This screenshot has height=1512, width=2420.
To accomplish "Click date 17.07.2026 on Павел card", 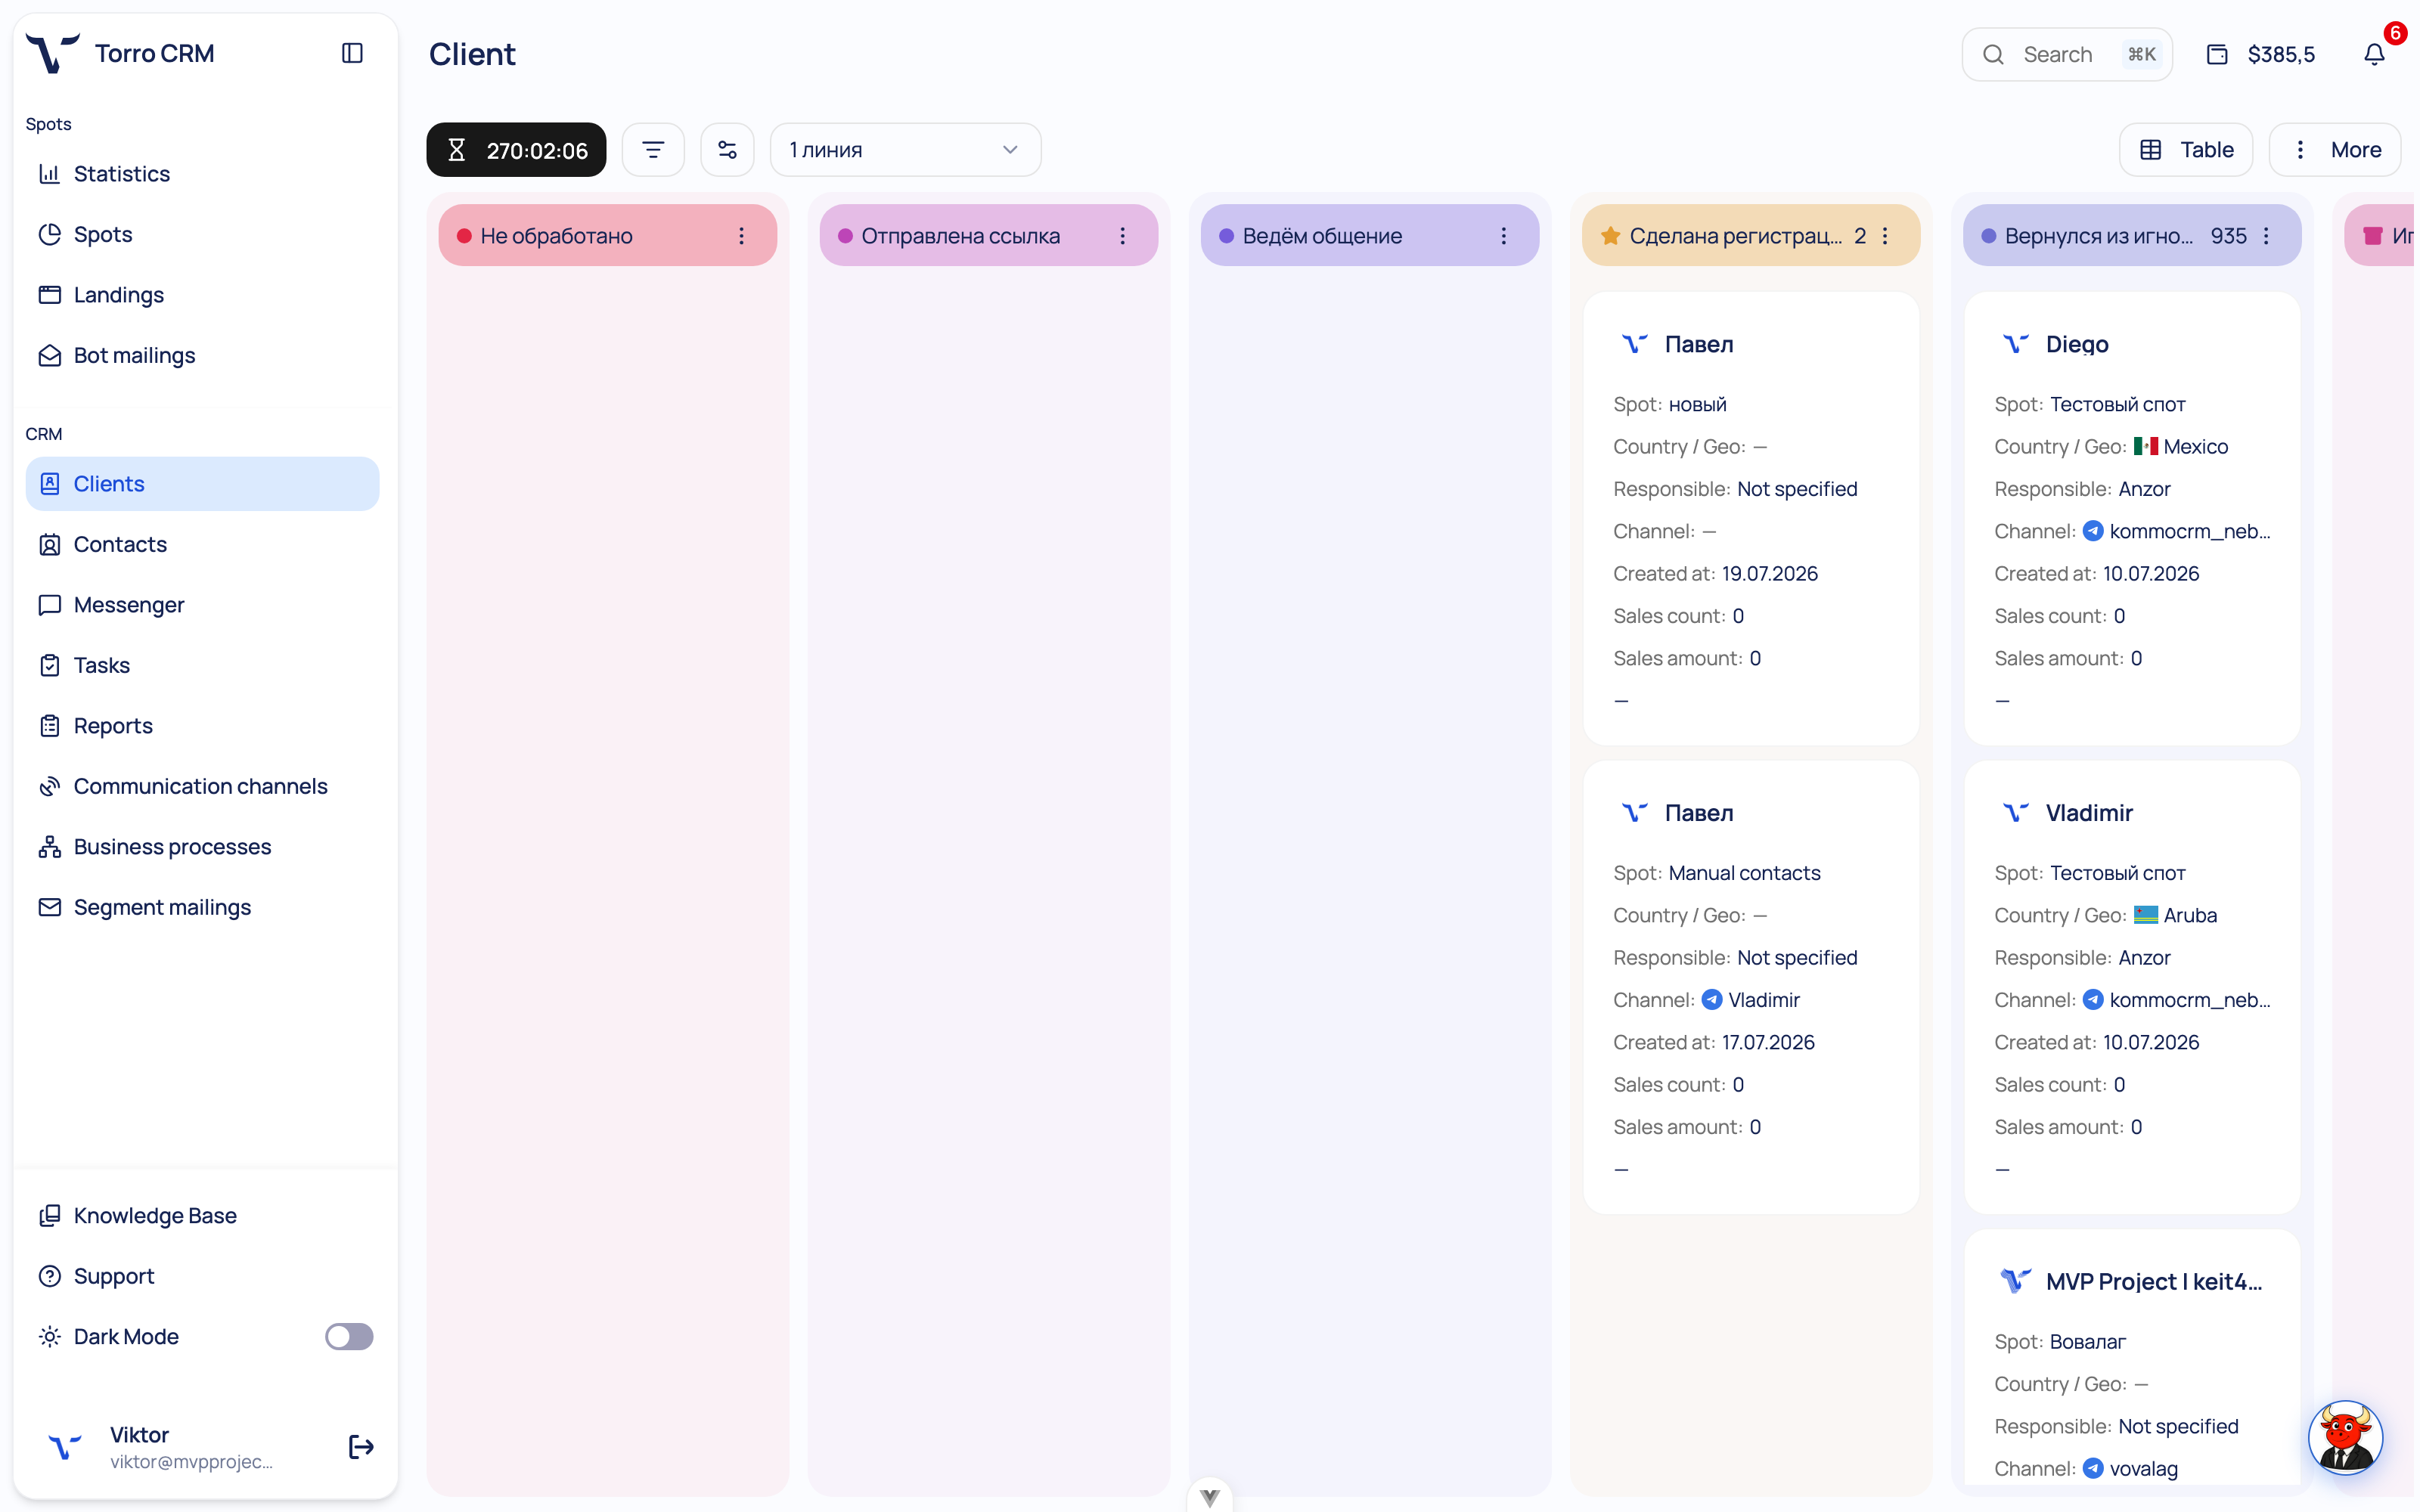I will pos(1767,1042).
